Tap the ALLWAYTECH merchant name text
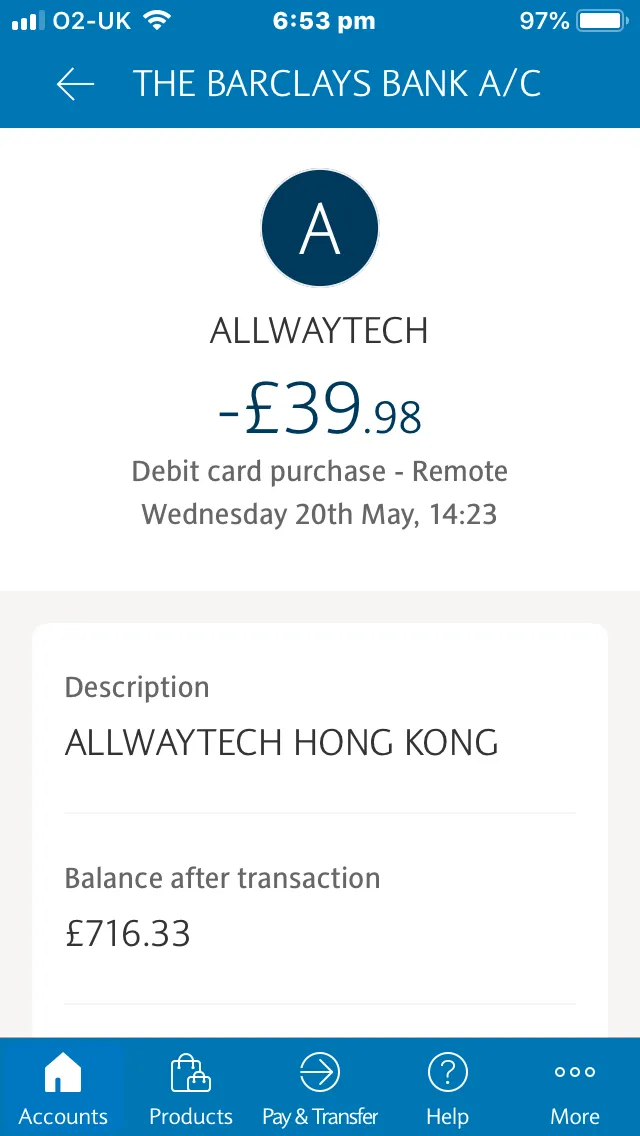 click(320, 331)
